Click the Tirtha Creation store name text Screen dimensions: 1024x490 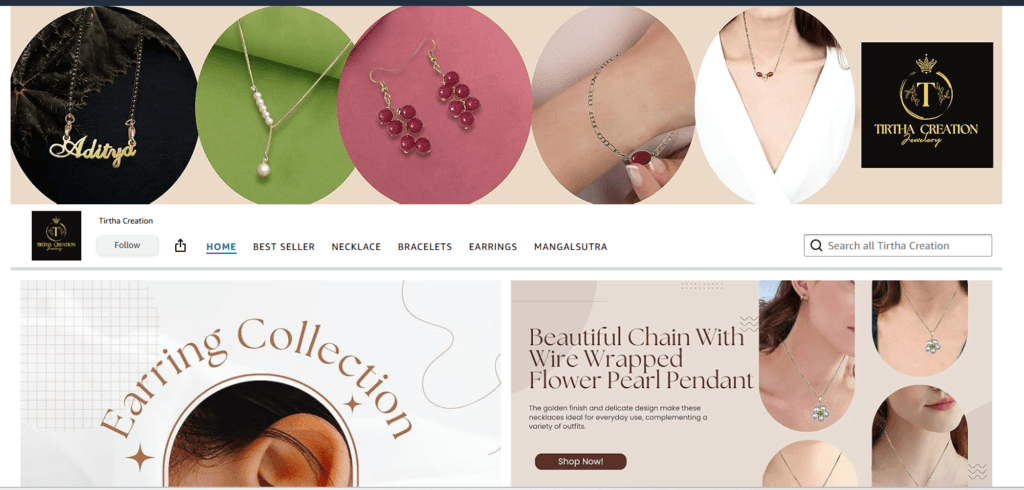click(x=125, y=221)
